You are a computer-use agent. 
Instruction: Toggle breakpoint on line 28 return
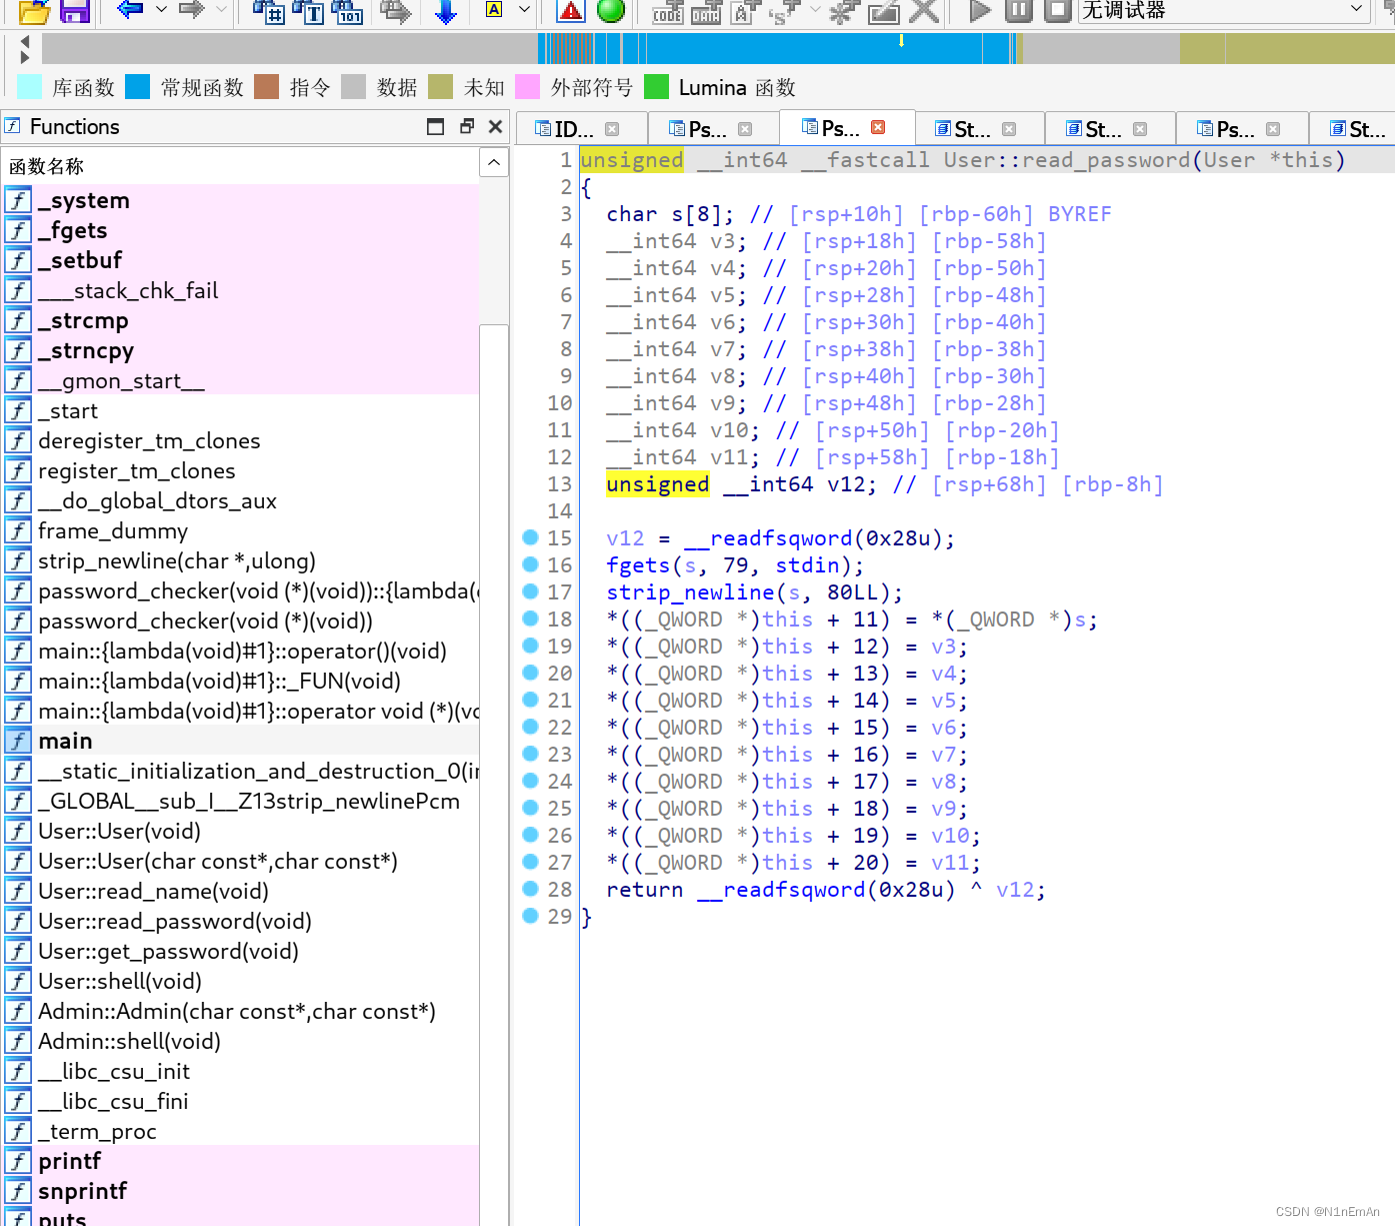[531, 889]
